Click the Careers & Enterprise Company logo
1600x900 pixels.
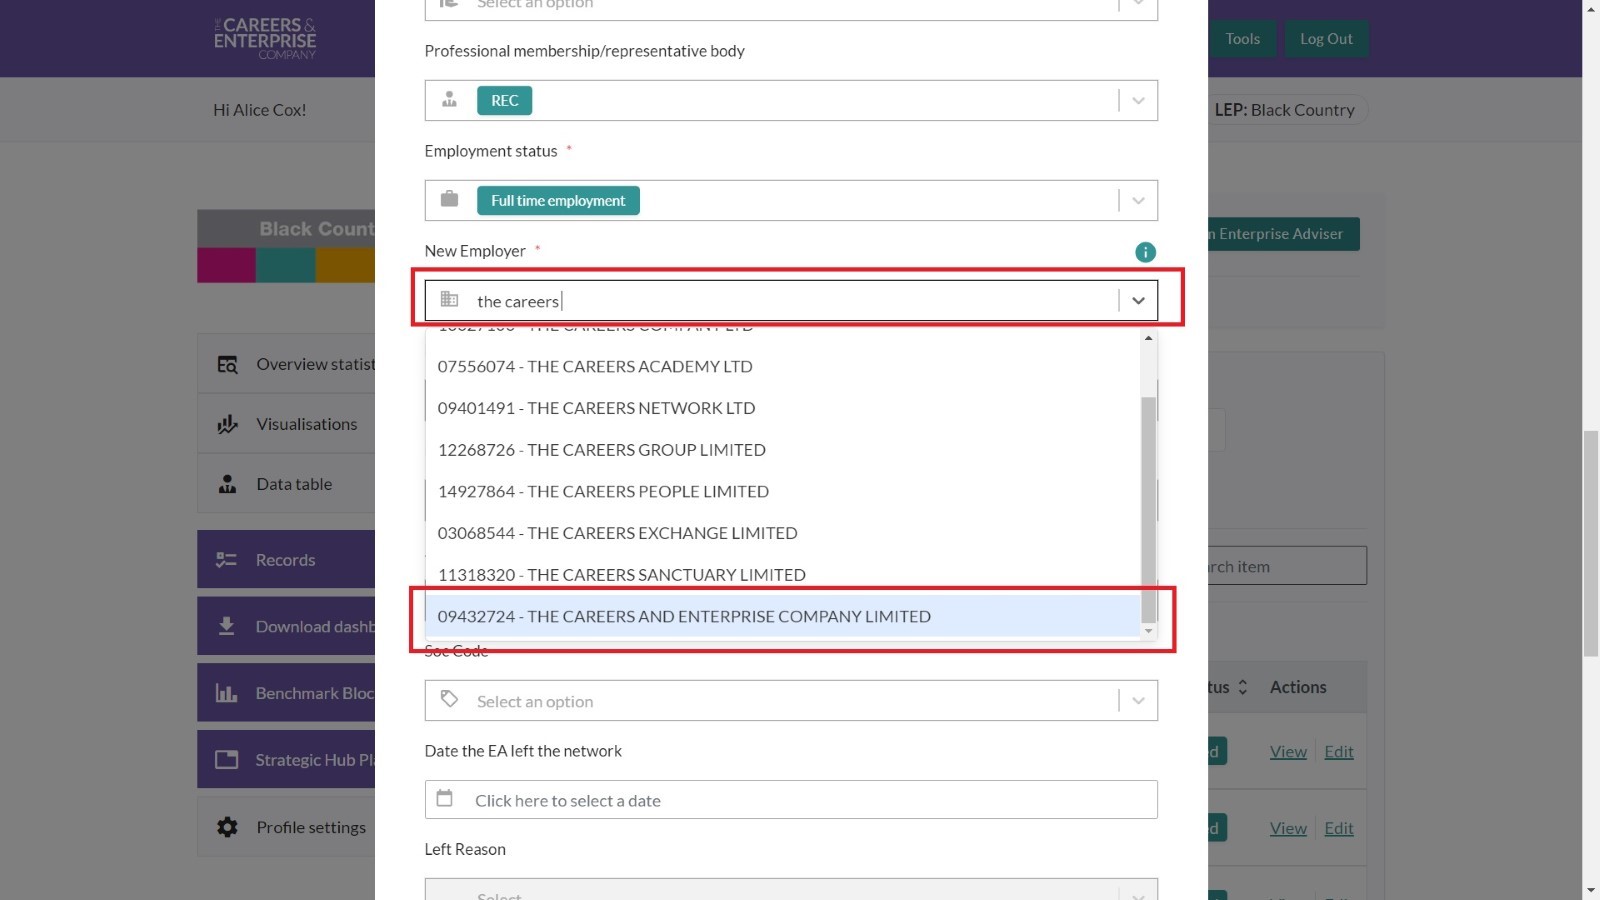(265, 38)
